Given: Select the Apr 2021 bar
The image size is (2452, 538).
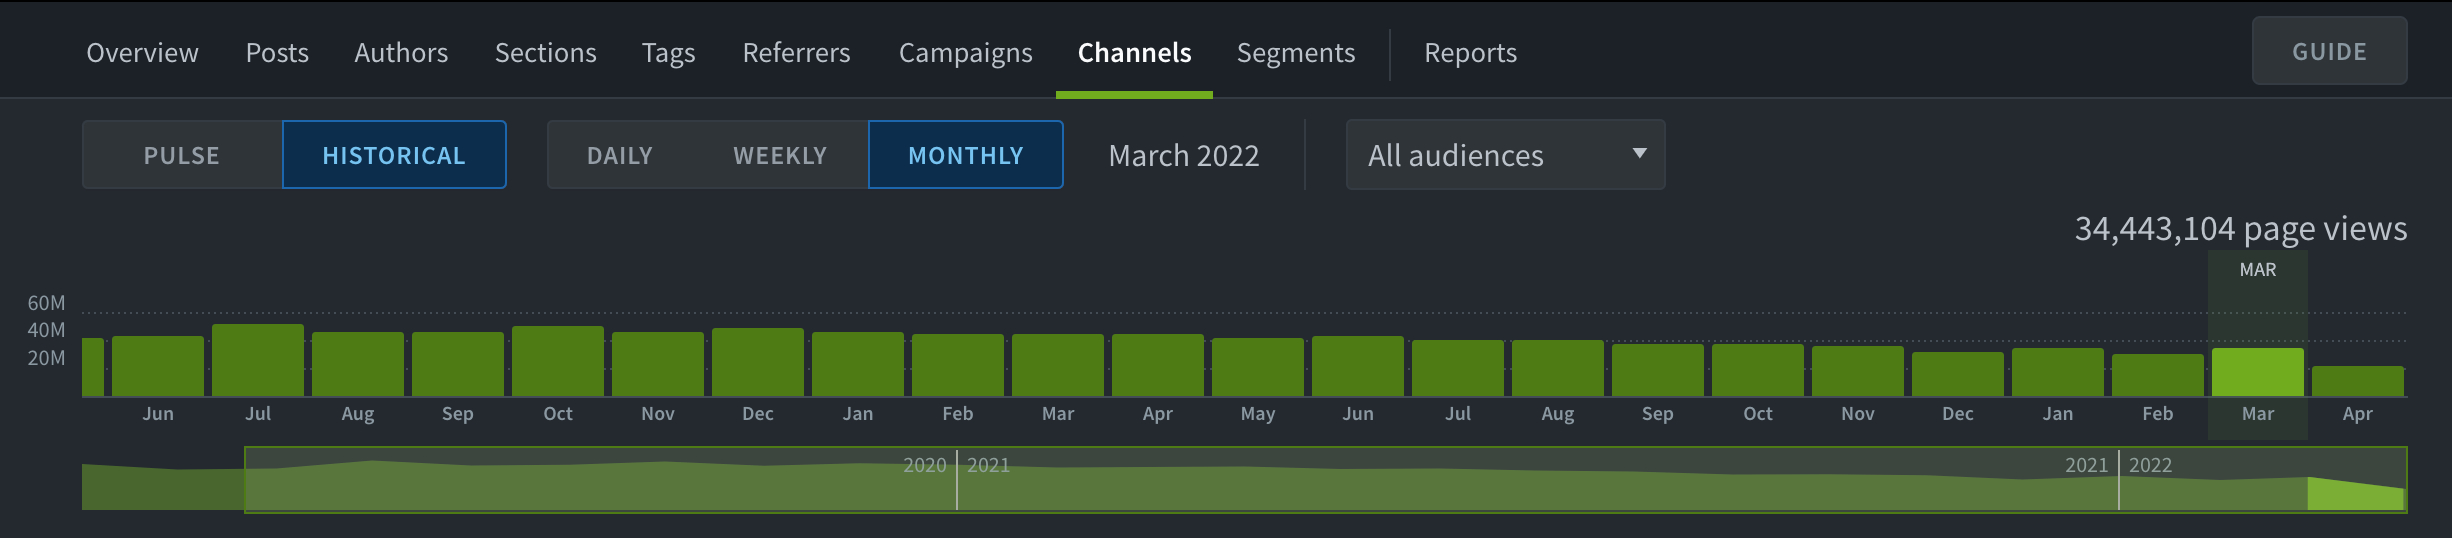Looking at the screenshot, I should [1158, 365].
